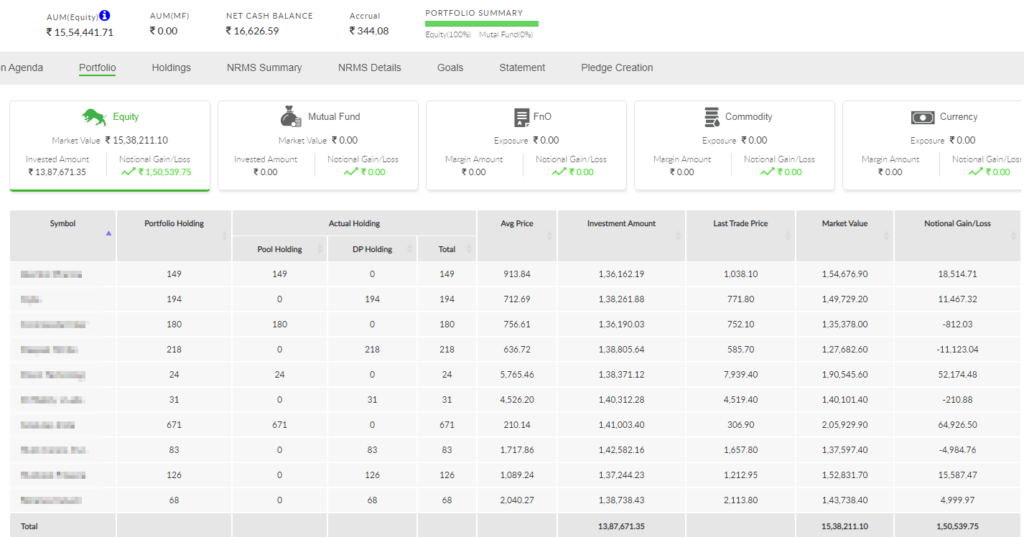Click total notional gain 1,50,539.75
Screen dimensions: 1024x537
(957, 526)
